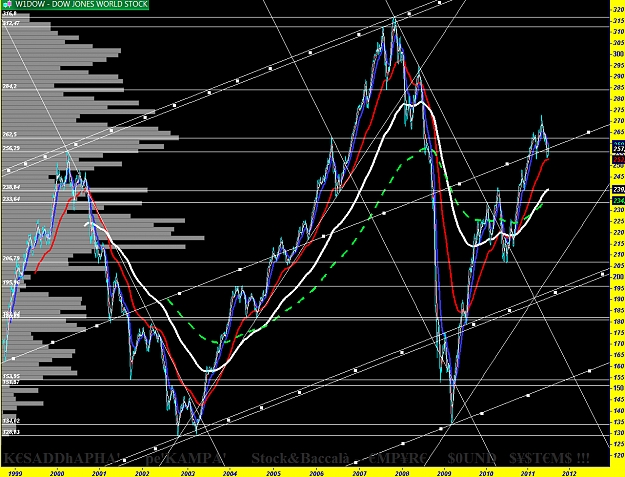Click the 245 price axis label

coord(619,177)
